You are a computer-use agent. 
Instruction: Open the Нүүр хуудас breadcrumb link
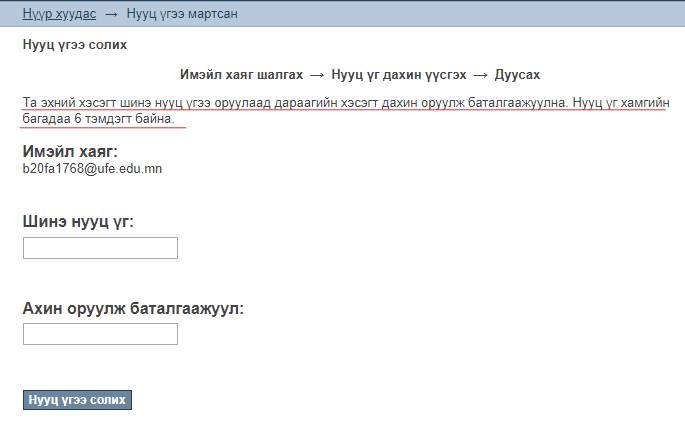click(x=59, y=14)
